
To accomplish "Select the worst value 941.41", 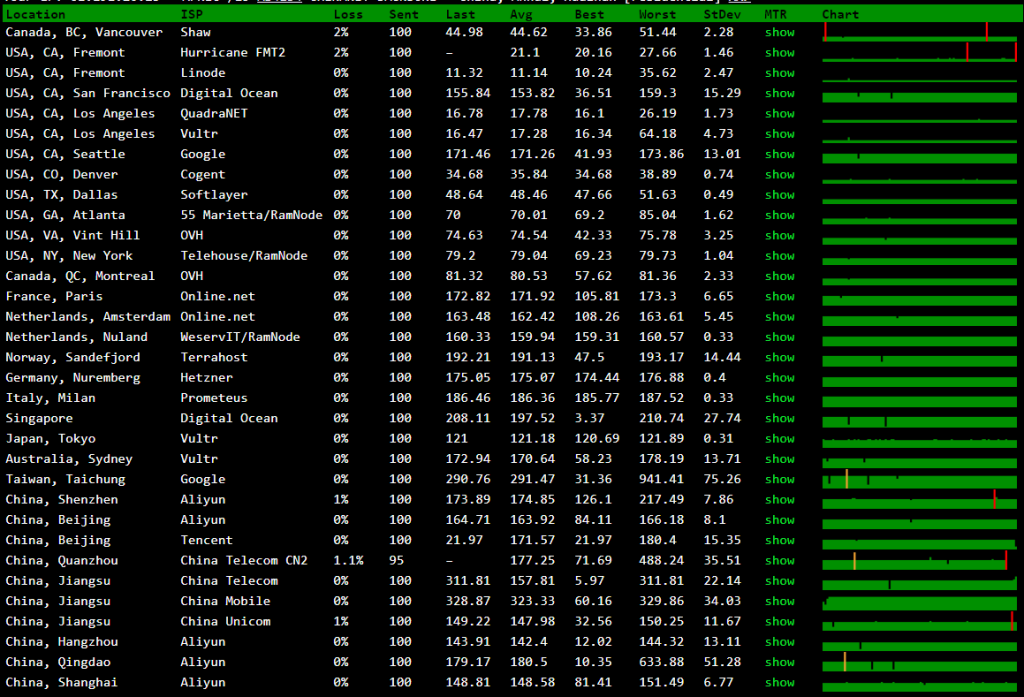I will tap(661, 479).
